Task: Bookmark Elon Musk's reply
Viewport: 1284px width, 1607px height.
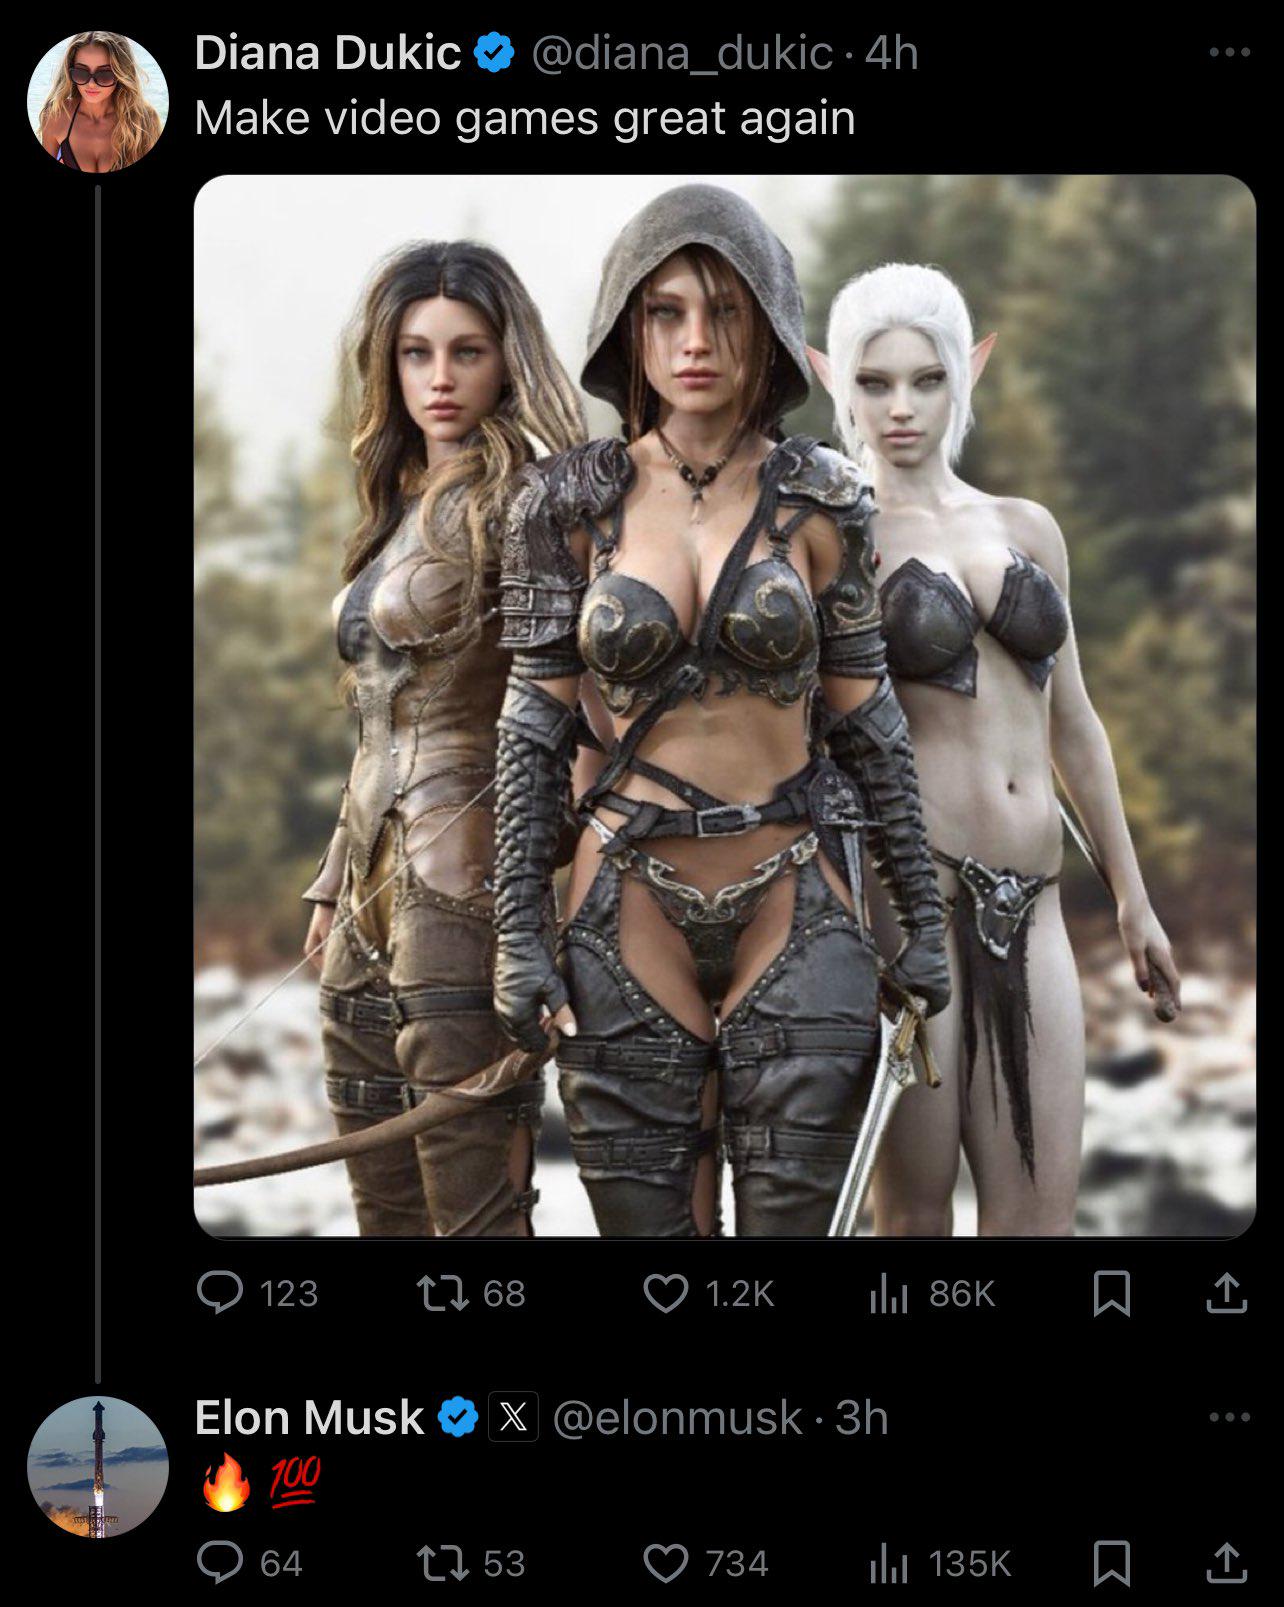Action: coord(1111,1563)
